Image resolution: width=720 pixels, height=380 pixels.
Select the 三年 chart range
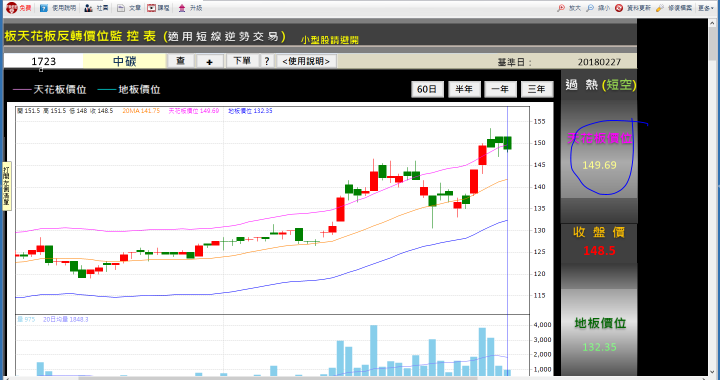[x=537, y=89]
